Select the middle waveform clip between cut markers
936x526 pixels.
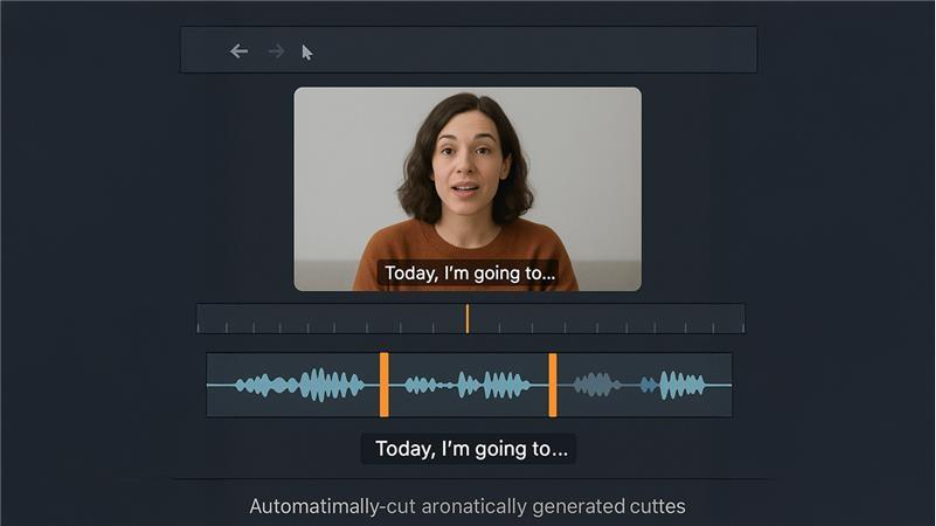click(468, 385)
